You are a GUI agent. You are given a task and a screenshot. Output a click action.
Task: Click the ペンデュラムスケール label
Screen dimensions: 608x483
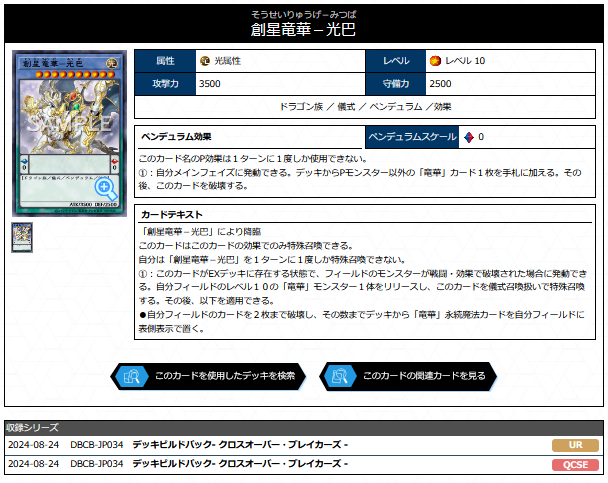[413, 137]
